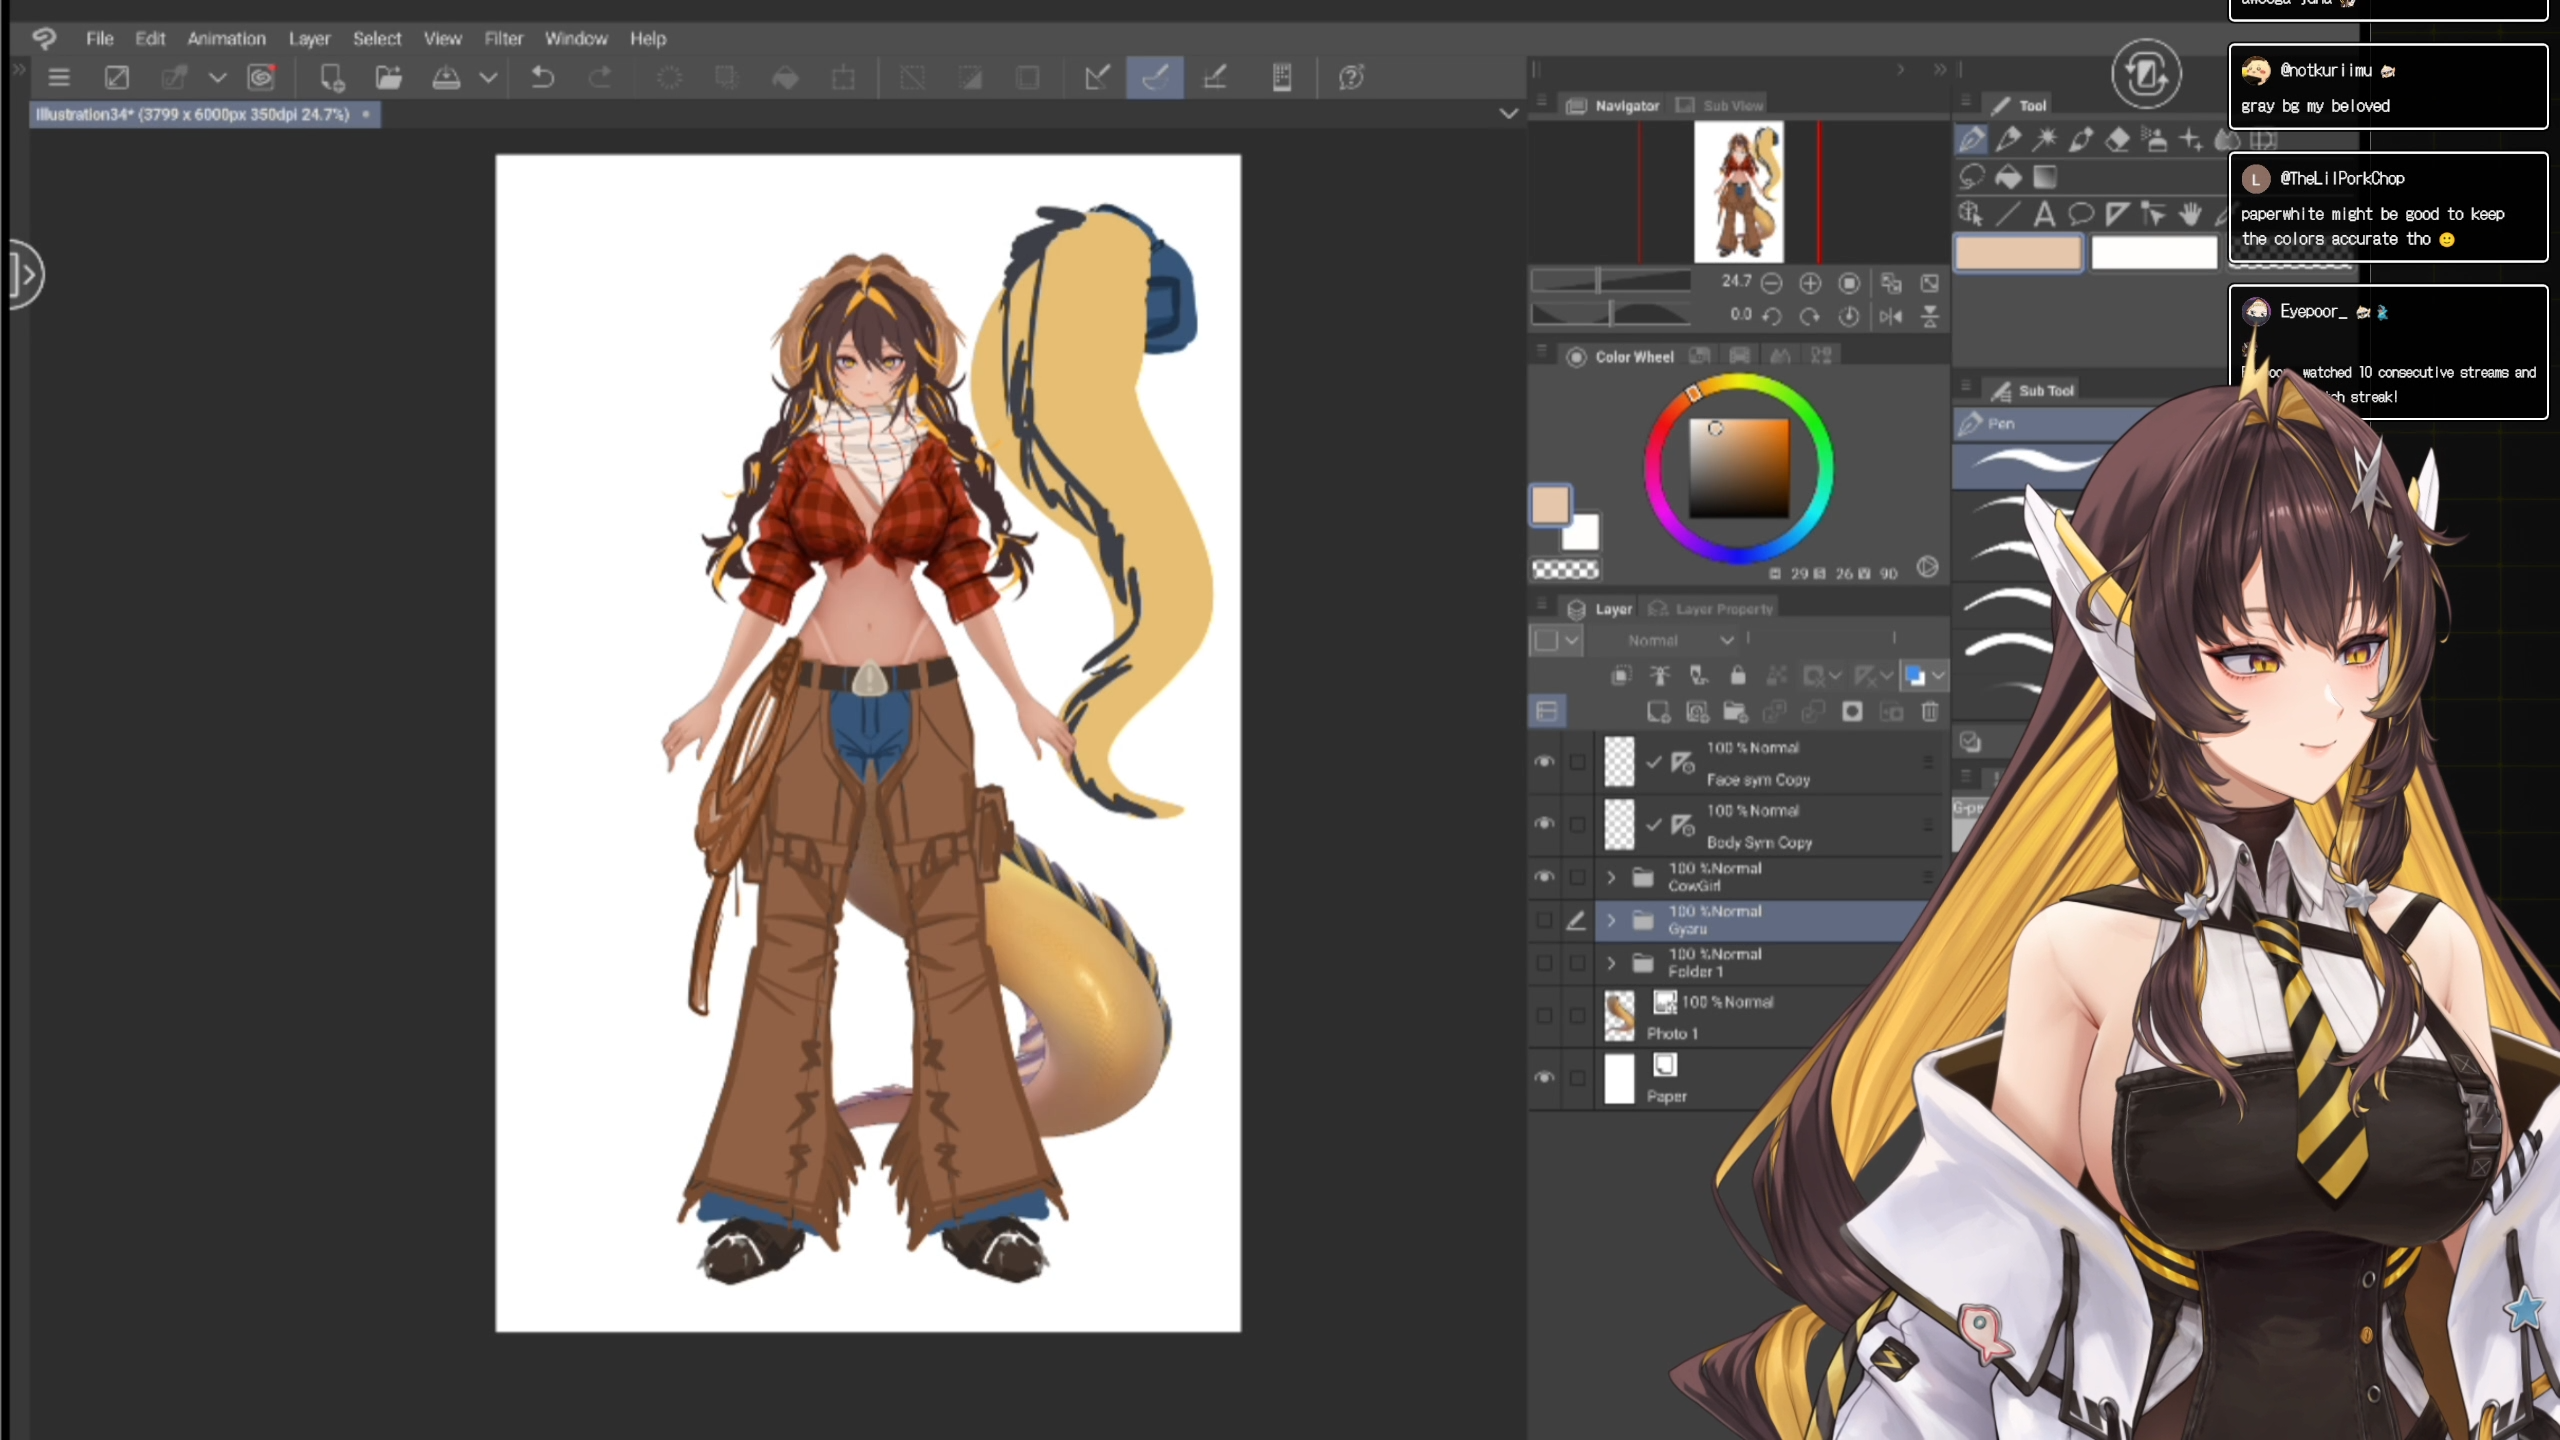The image size is (2560, 1440).
Task: Select the white sub color swatch
Action: [x=1581, y=533]
